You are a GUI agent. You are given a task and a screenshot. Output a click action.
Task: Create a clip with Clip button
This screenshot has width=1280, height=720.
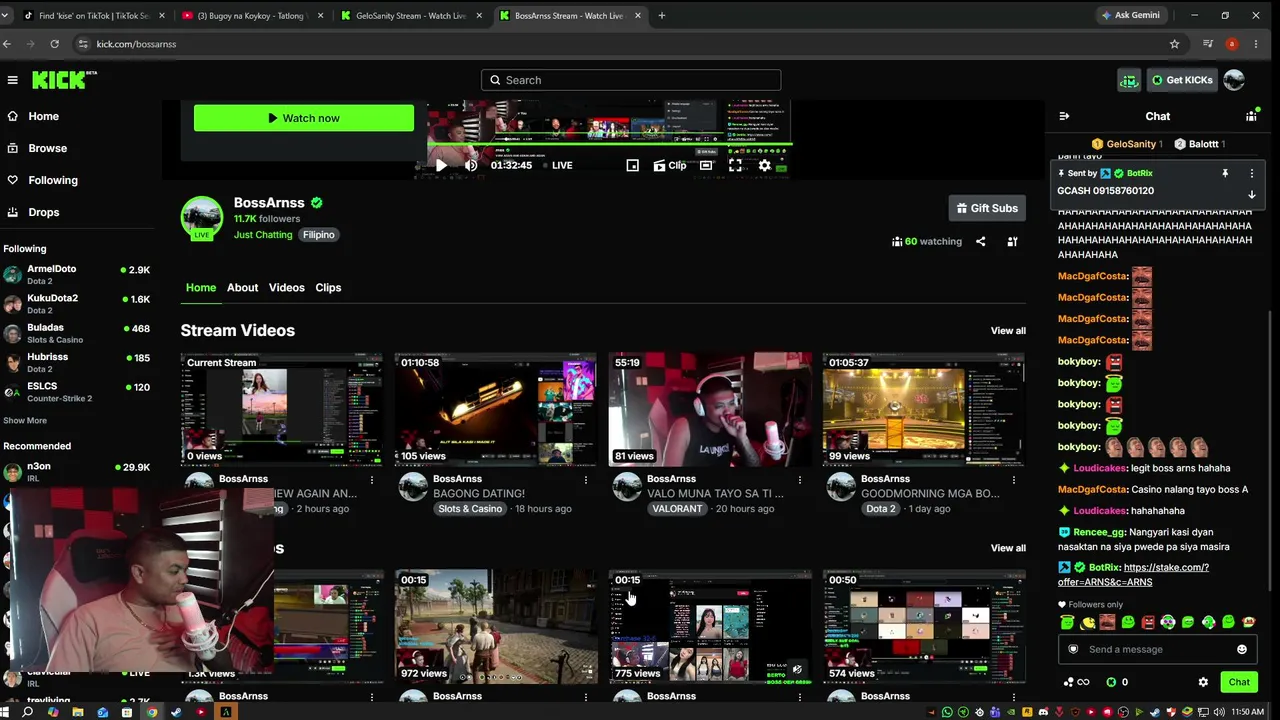(x=670, y=165)
